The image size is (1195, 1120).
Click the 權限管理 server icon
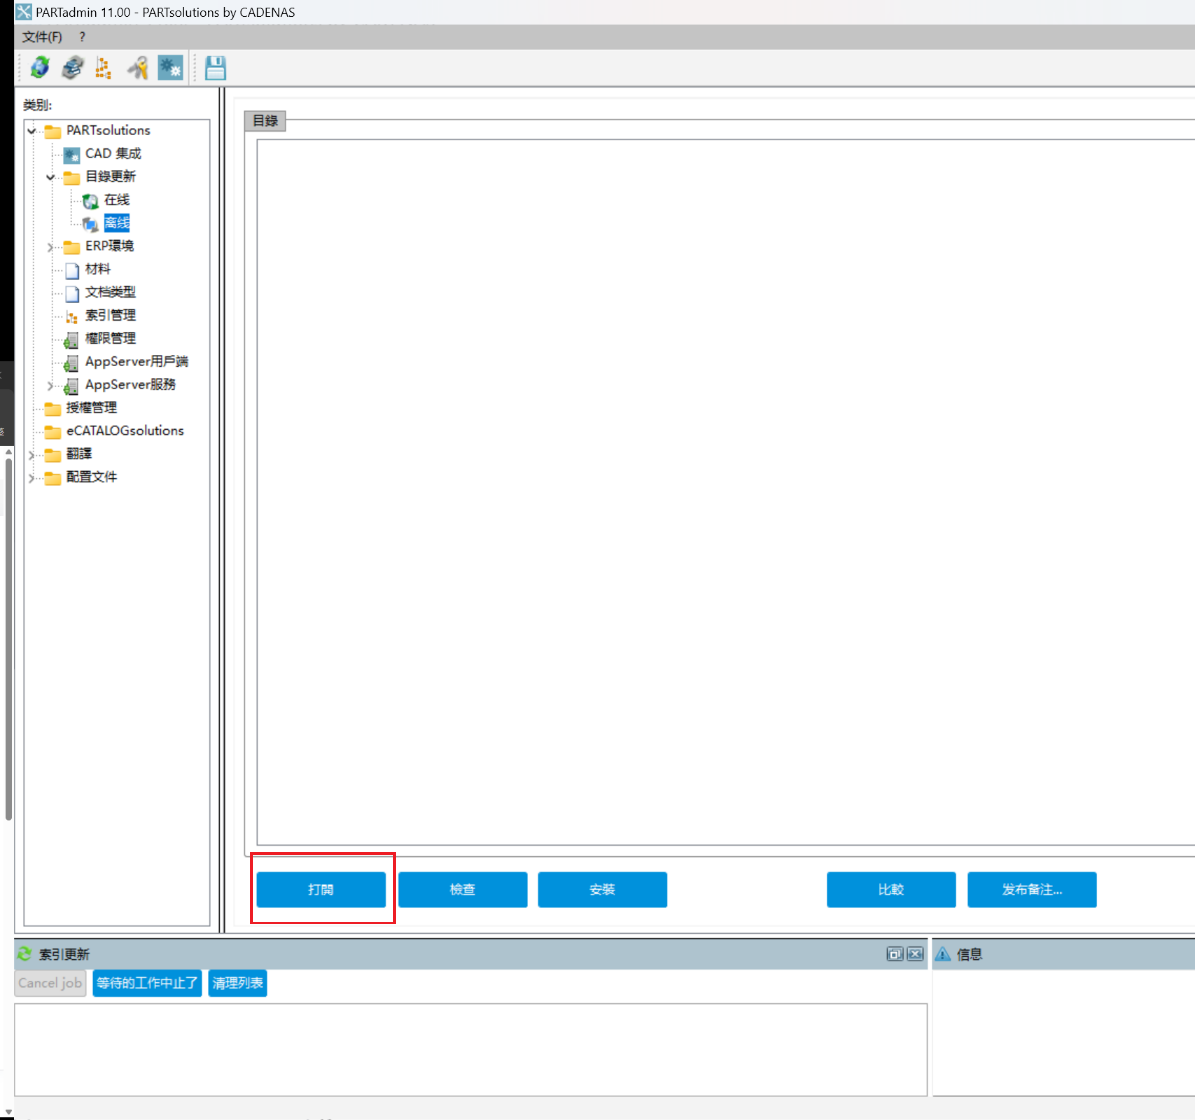71,341
